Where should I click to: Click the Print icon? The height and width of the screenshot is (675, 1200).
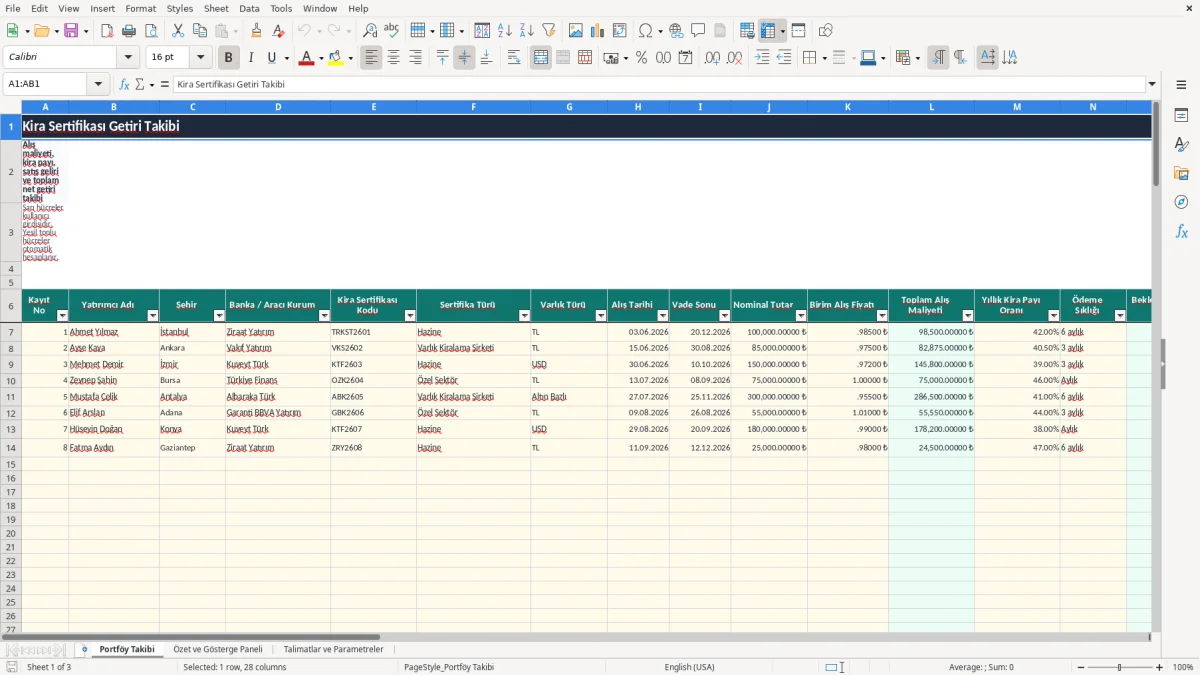pos(129,31)
